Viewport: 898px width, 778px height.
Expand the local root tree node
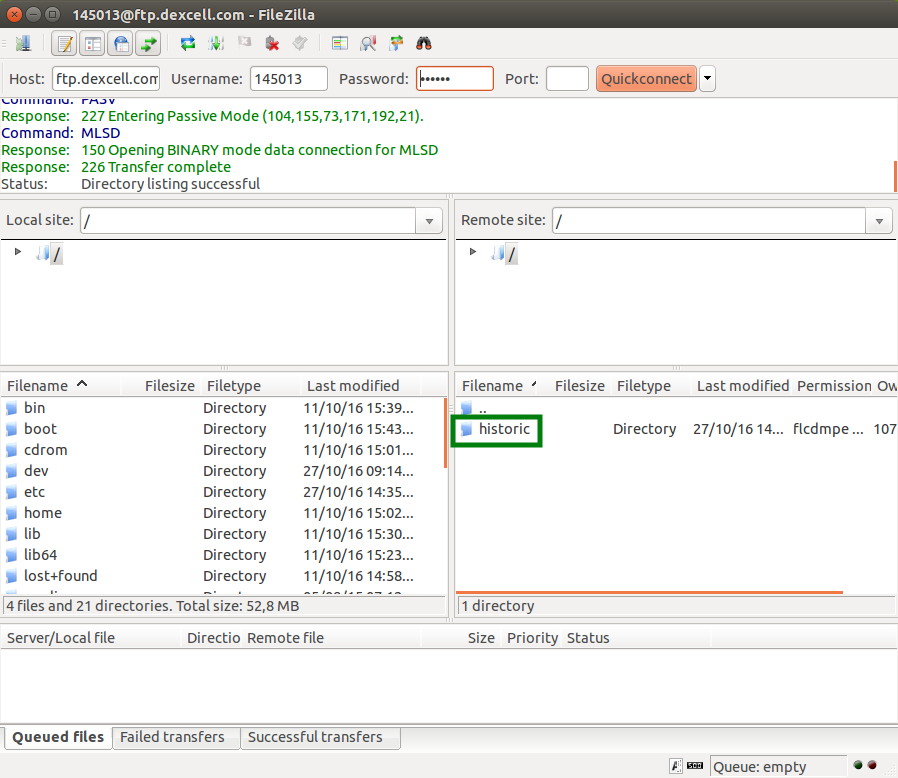click(18, 252)
